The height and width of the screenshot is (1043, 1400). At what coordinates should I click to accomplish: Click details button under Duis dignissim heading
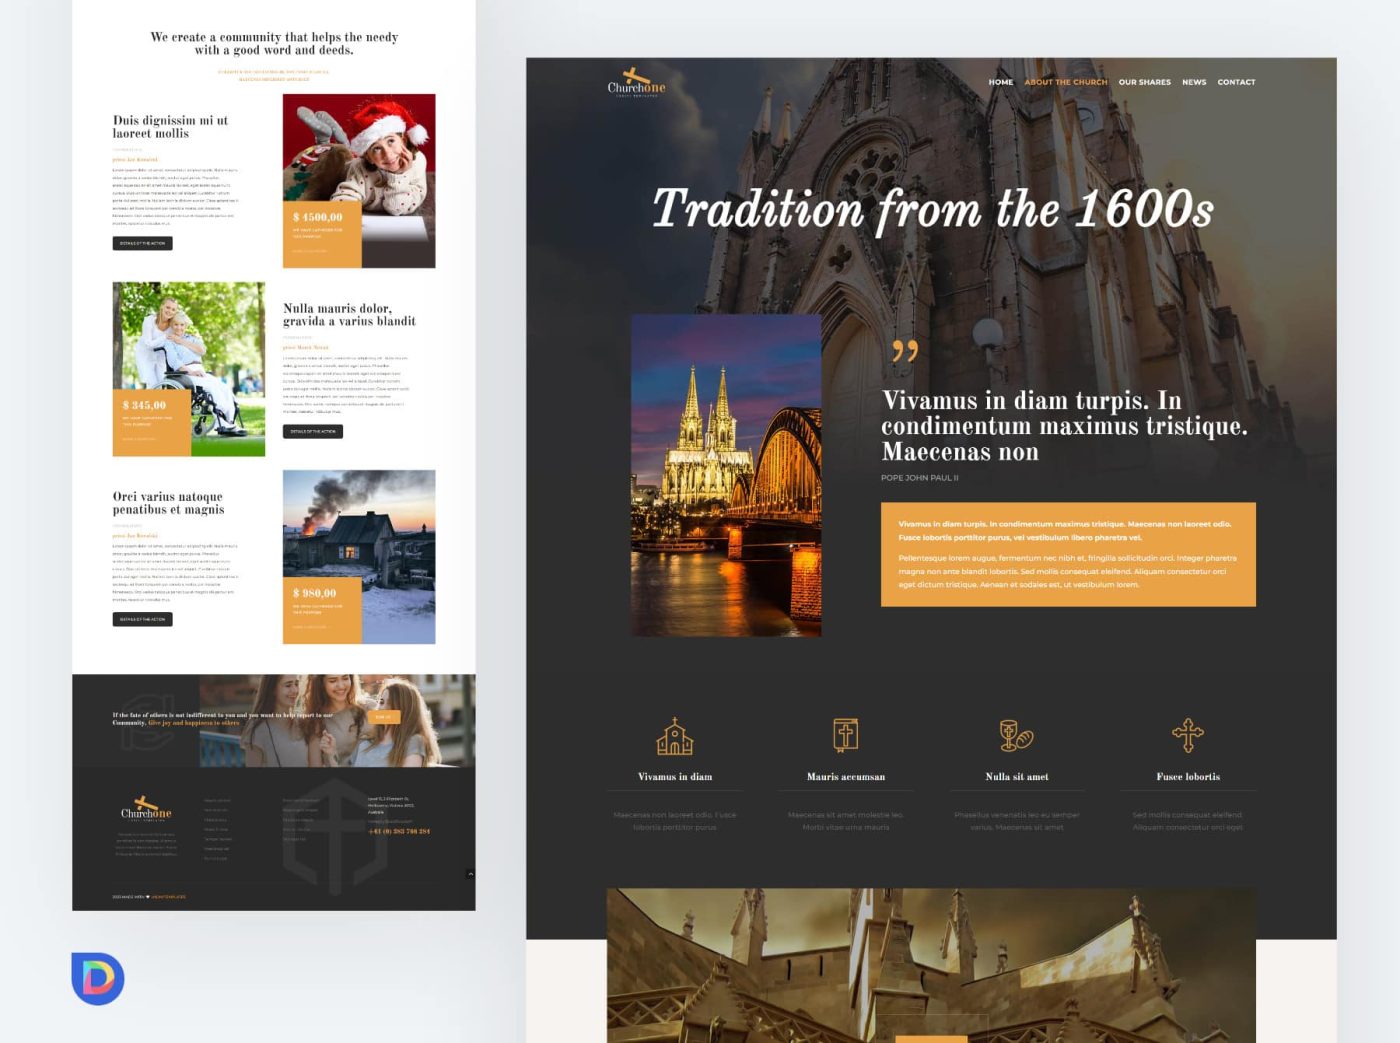[142, 243]
